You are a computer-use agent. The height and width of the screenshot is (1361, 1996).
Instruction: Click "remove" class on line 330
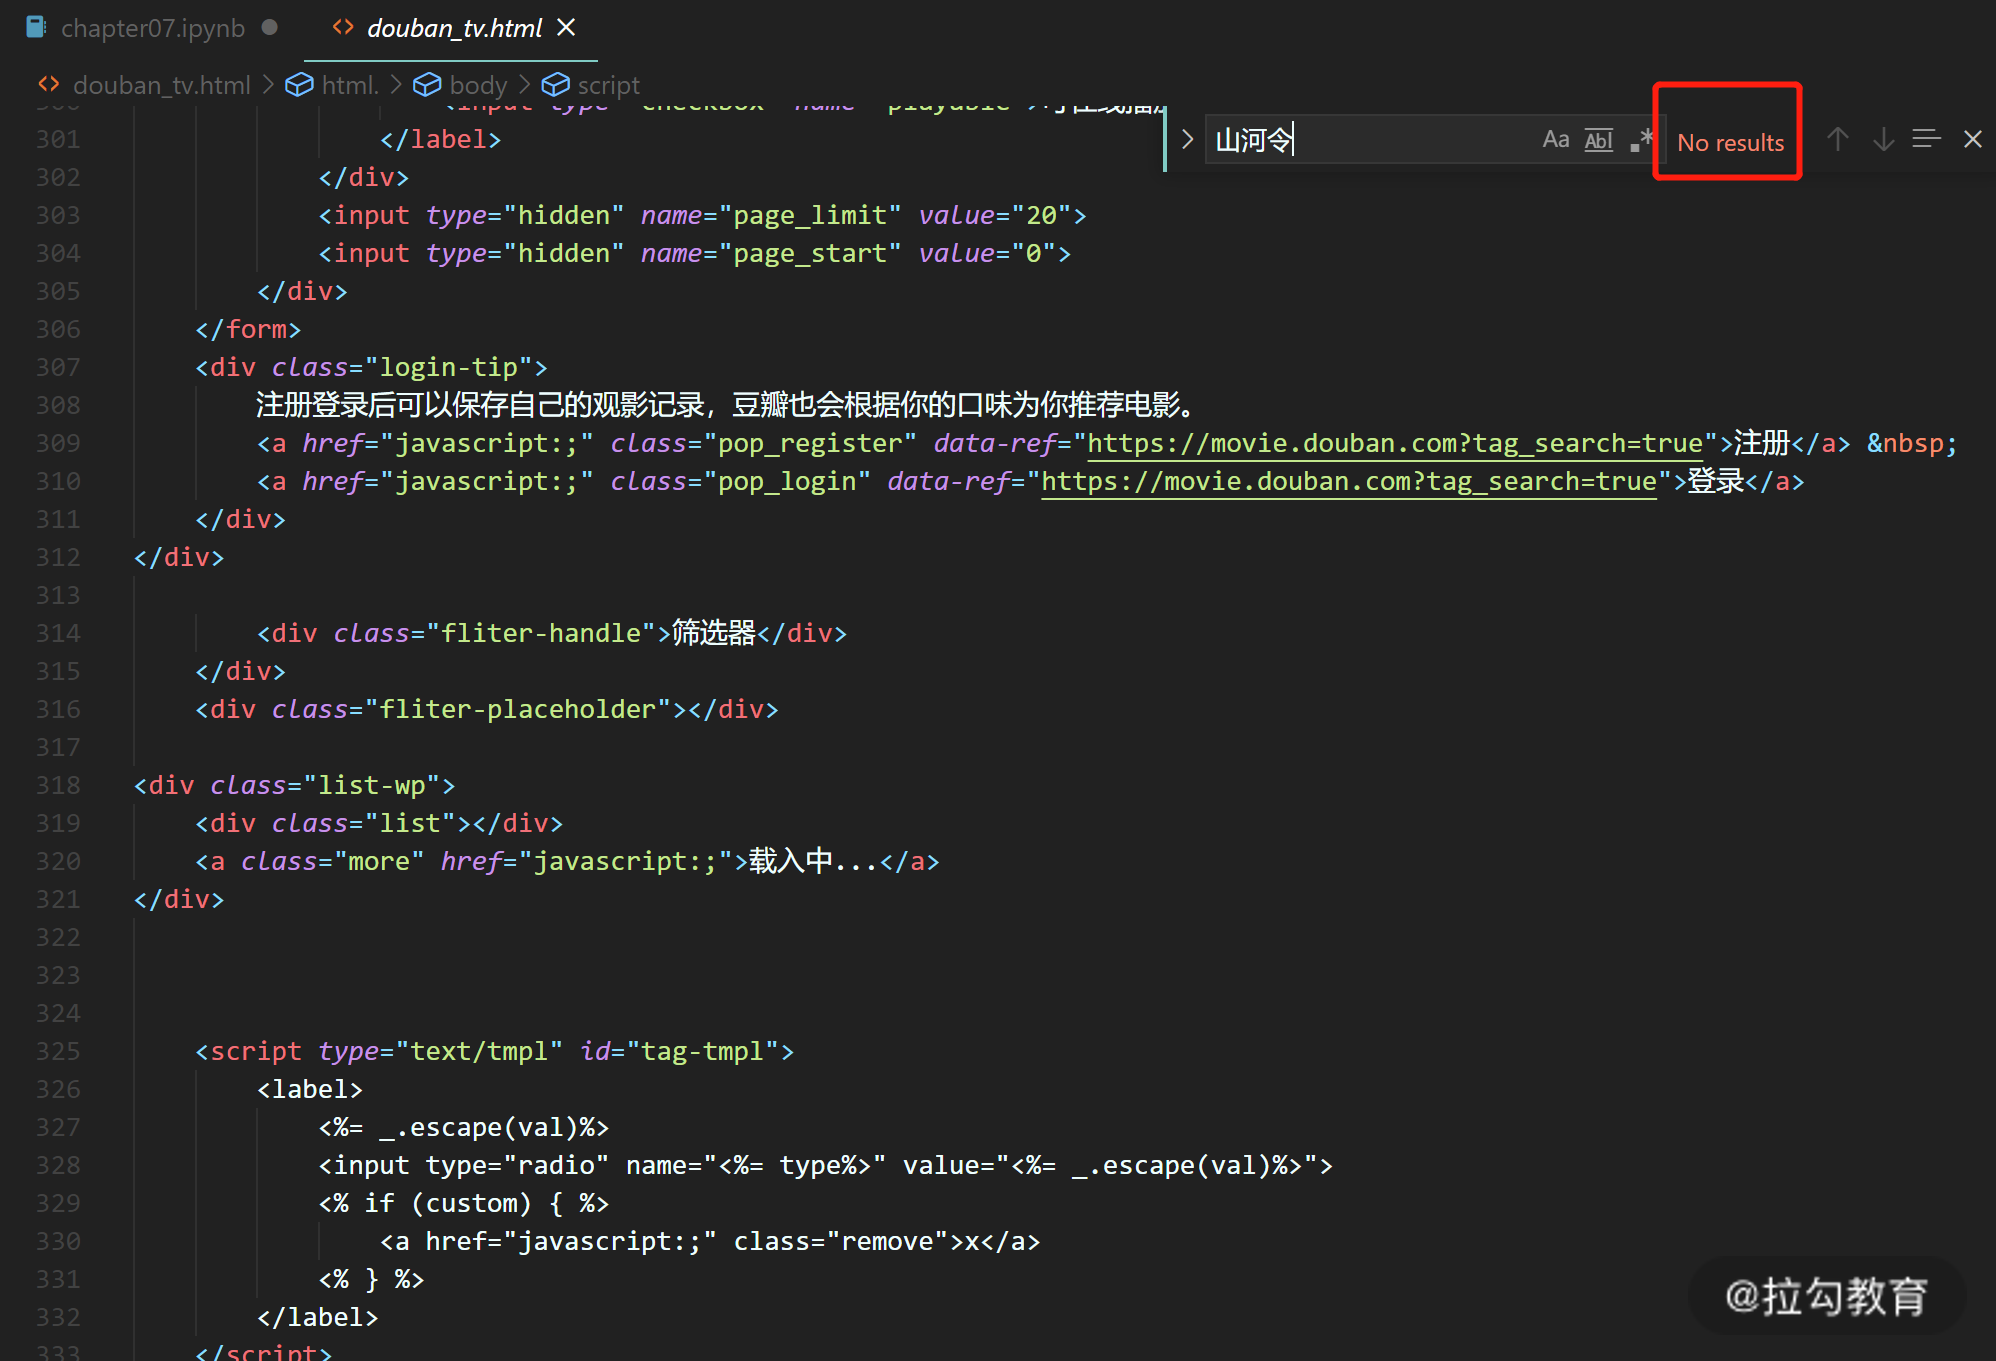click(887, 1241)
